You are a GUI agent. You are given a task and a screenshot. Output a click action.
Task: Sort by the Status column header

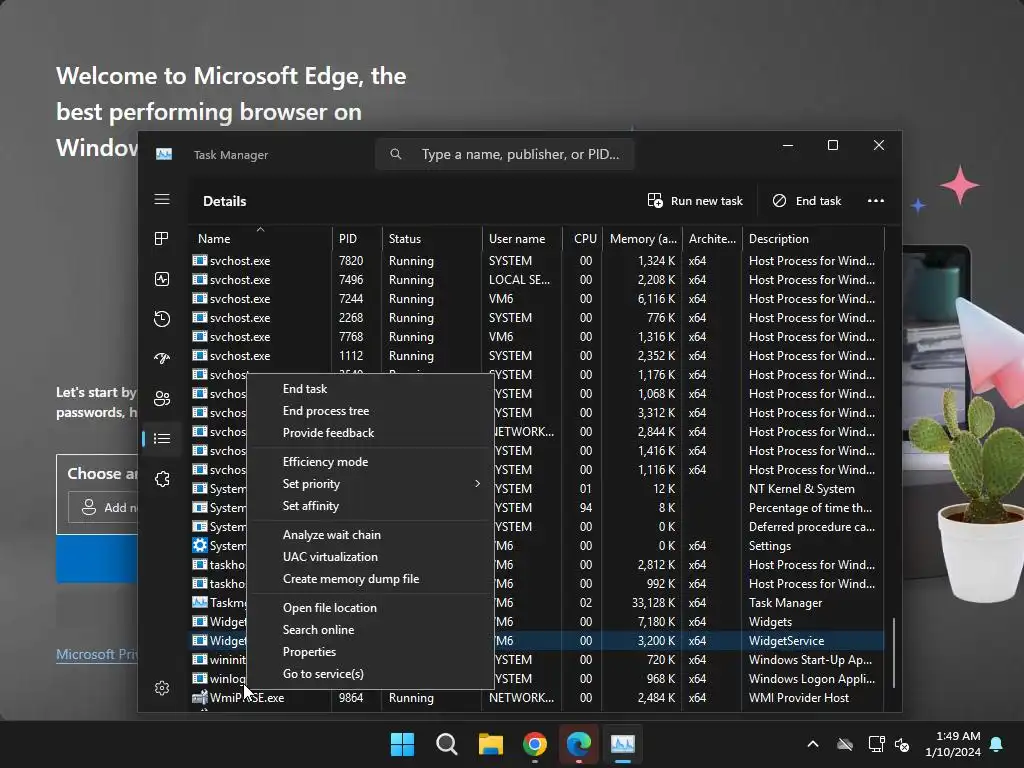pos(432,238)
